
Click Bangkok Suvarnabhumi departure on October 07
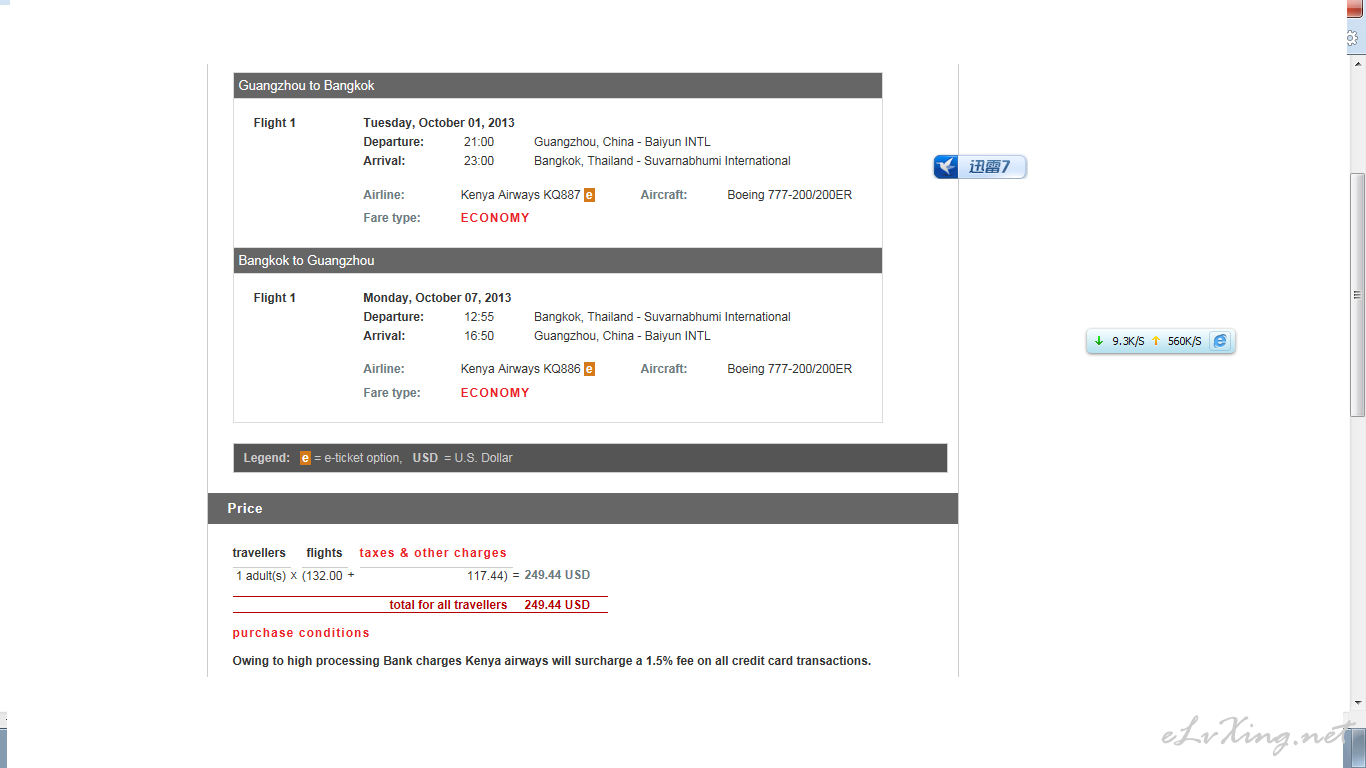coord(662,317)
